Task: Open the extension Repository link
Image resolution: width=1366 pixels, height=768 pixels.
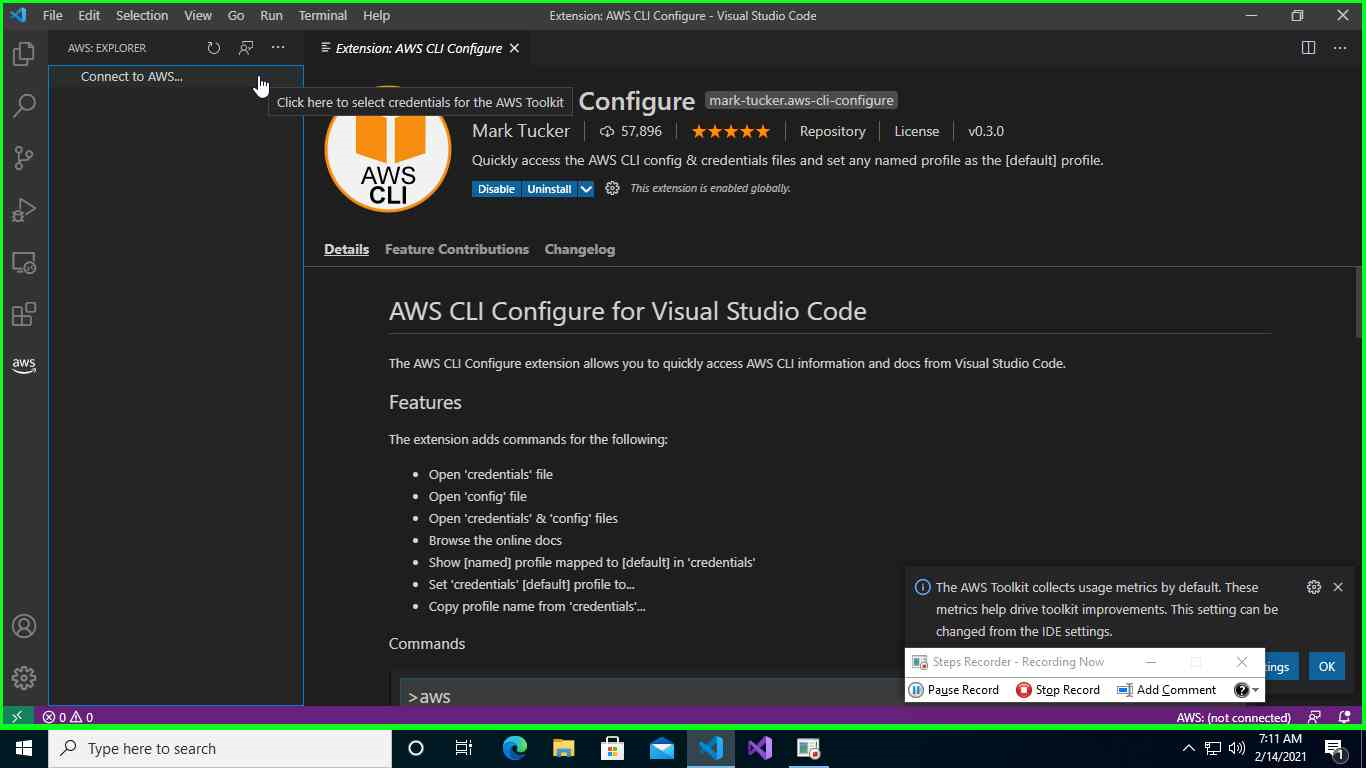Action: point(832,131)
